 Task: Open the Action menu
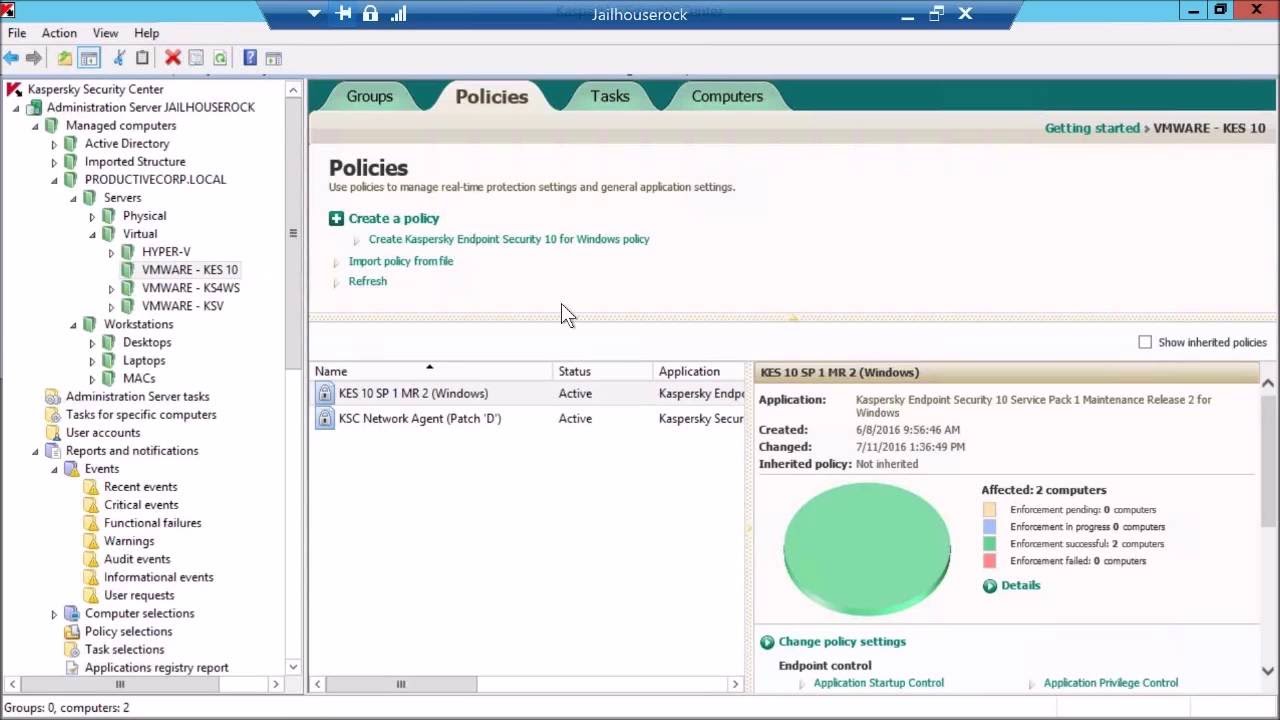(59, 33)
